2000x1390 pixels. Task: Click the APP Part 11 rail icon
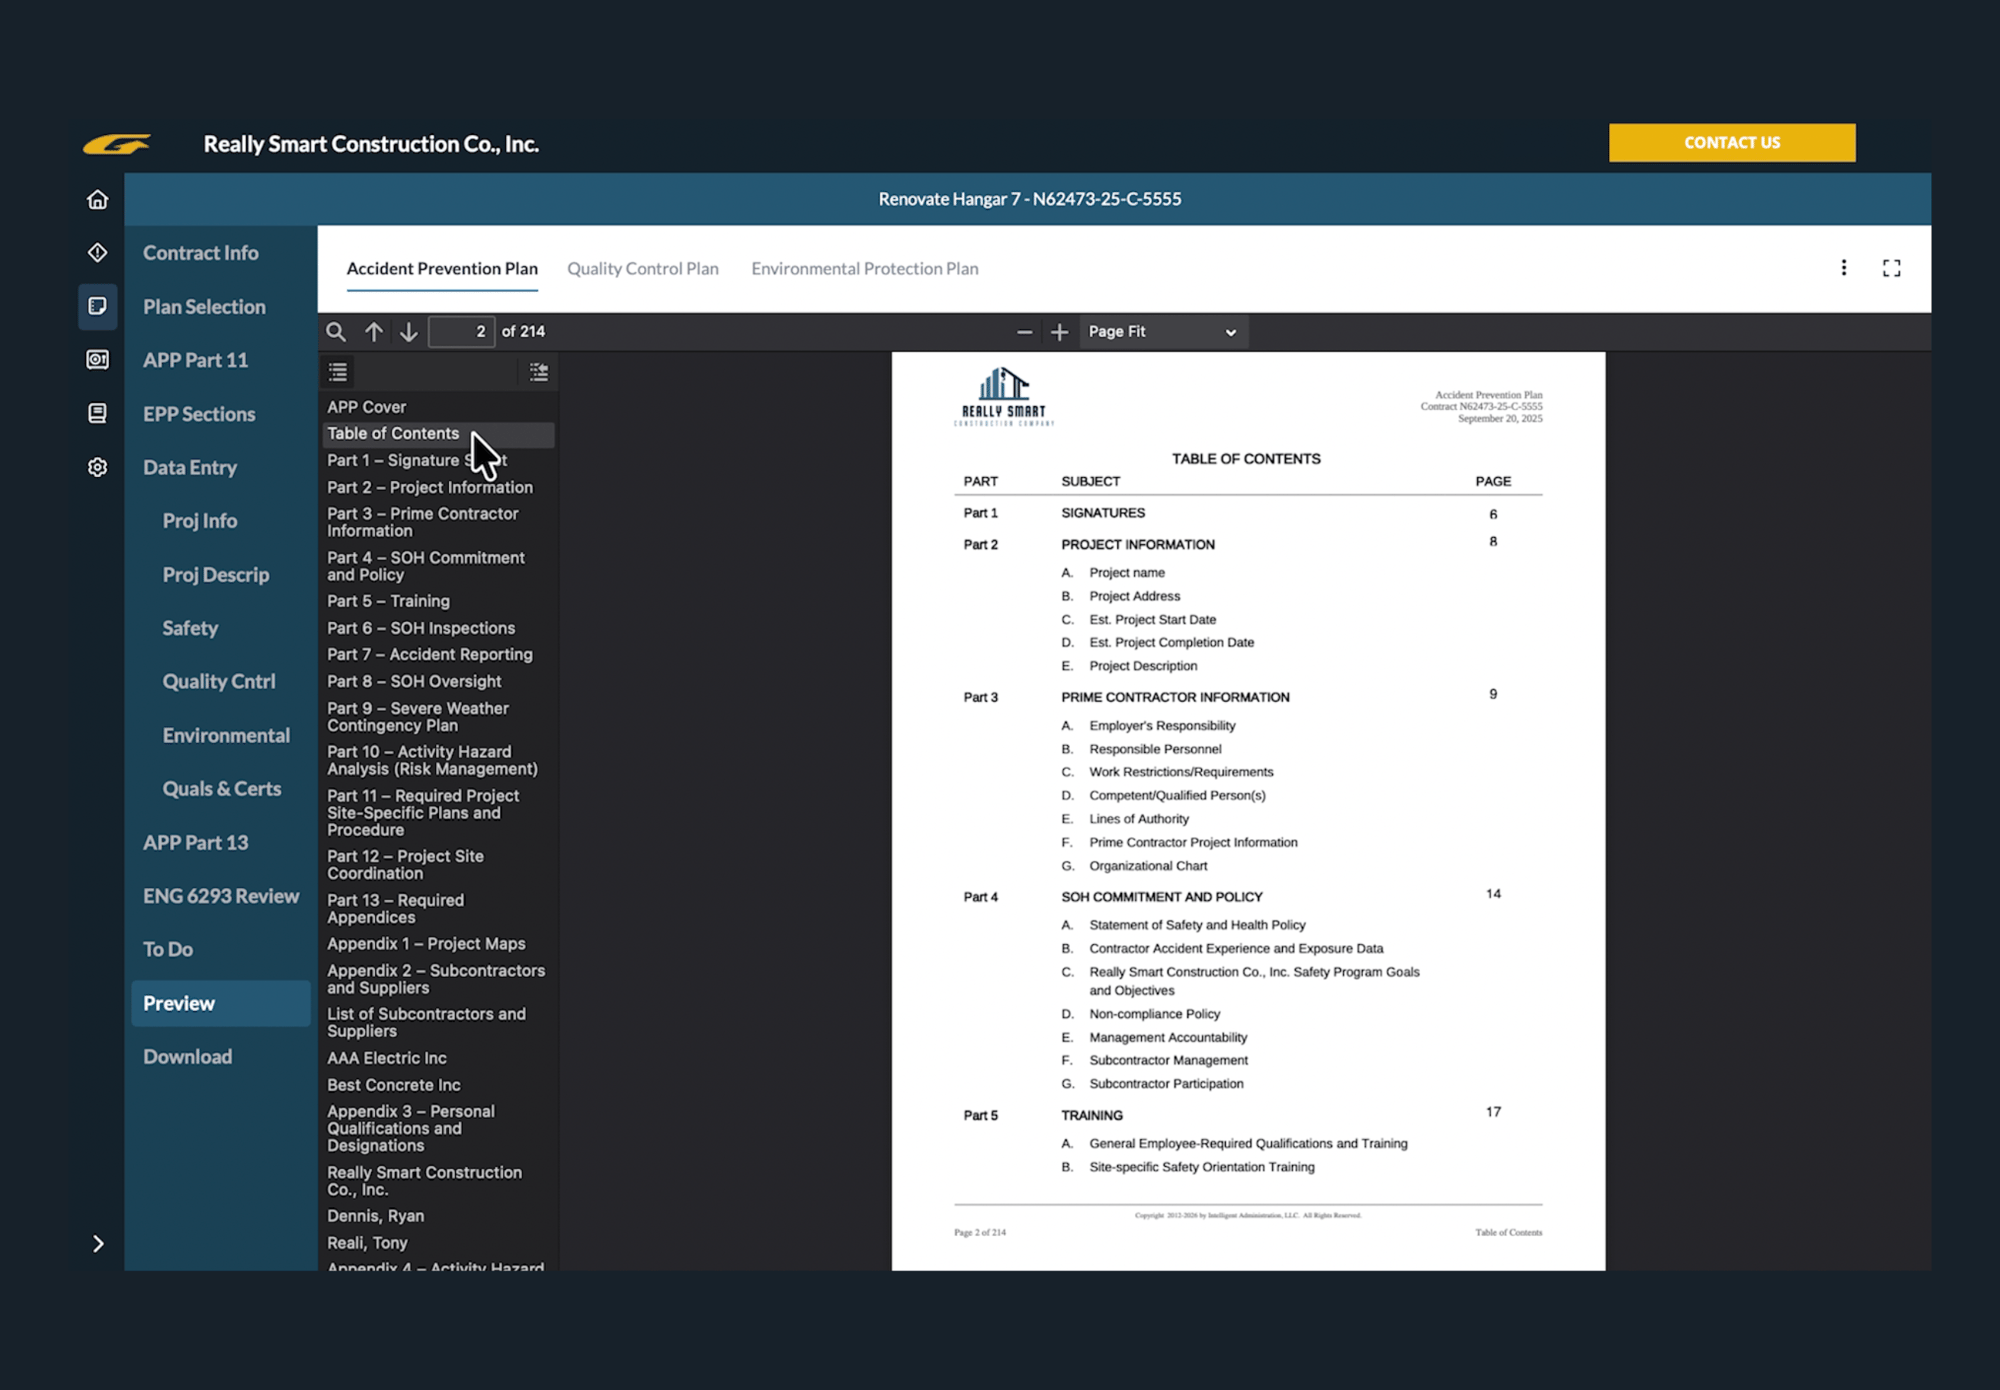(97, 360)
